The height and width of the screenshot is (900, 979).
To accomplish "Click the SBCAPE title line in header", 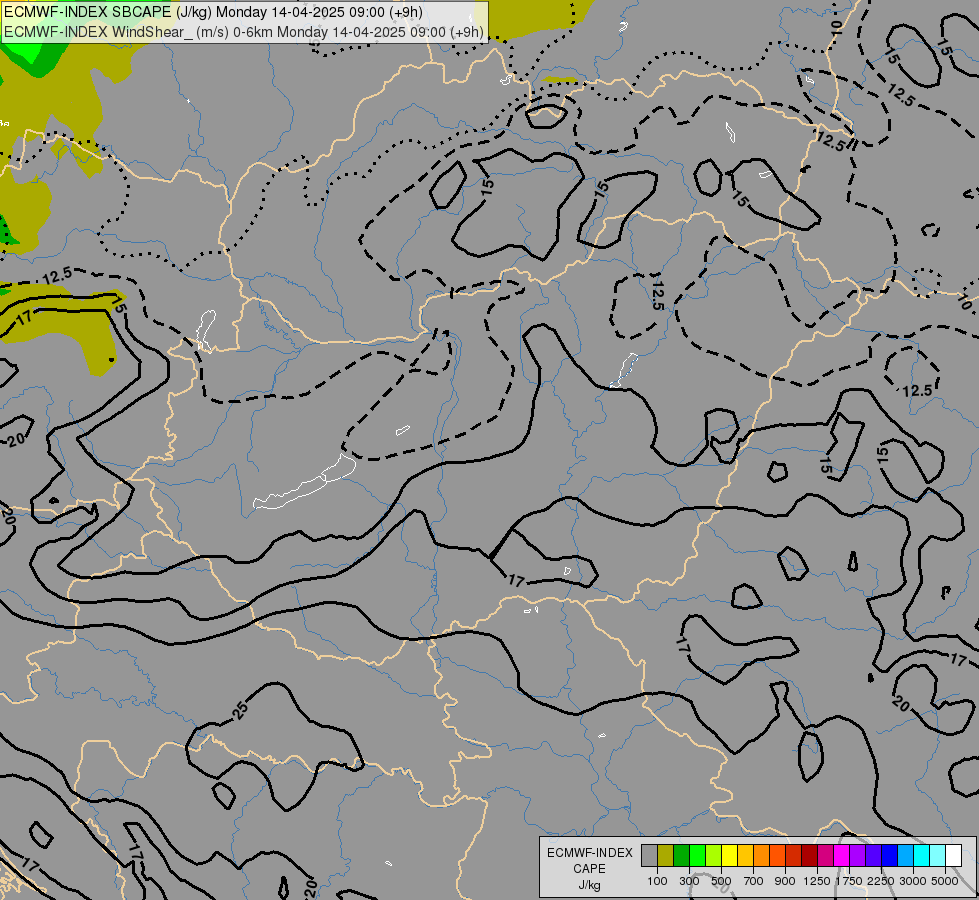I will 213,12.
